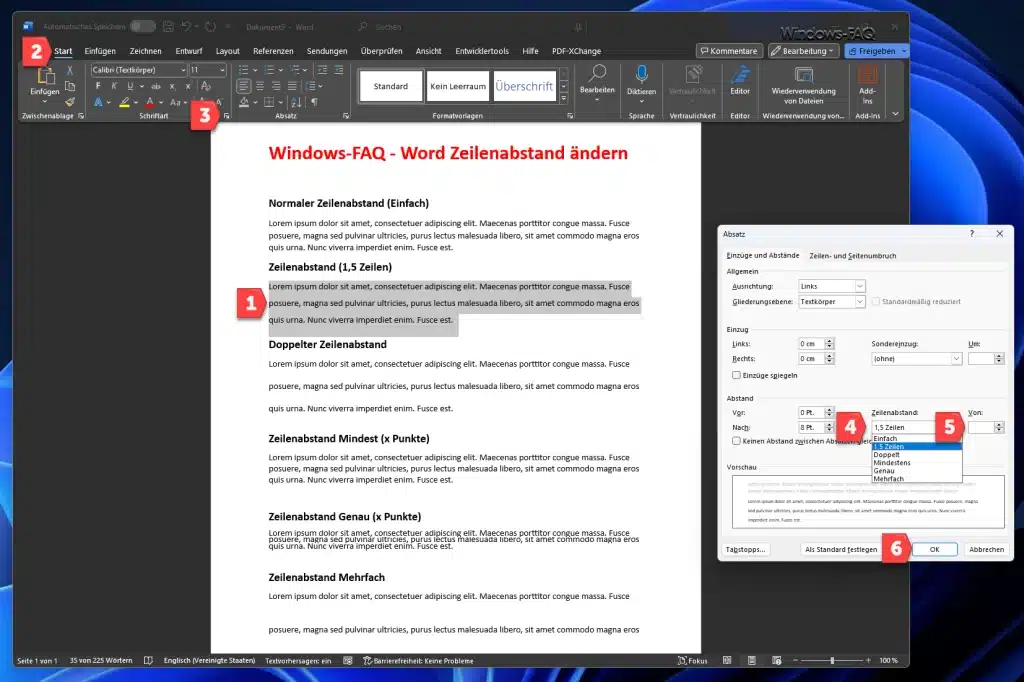
Task: Click Wiederverwendung von Dateien icon
Action: 803,74
